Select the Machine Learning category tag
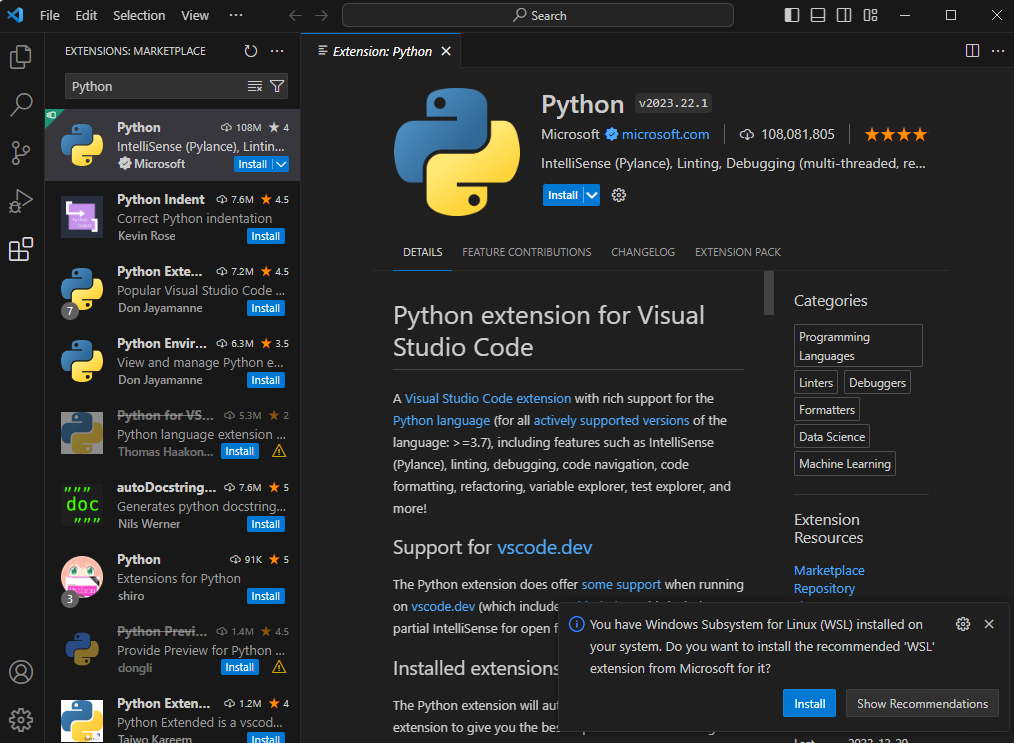Screen dimensions: 1014x743 845,464
